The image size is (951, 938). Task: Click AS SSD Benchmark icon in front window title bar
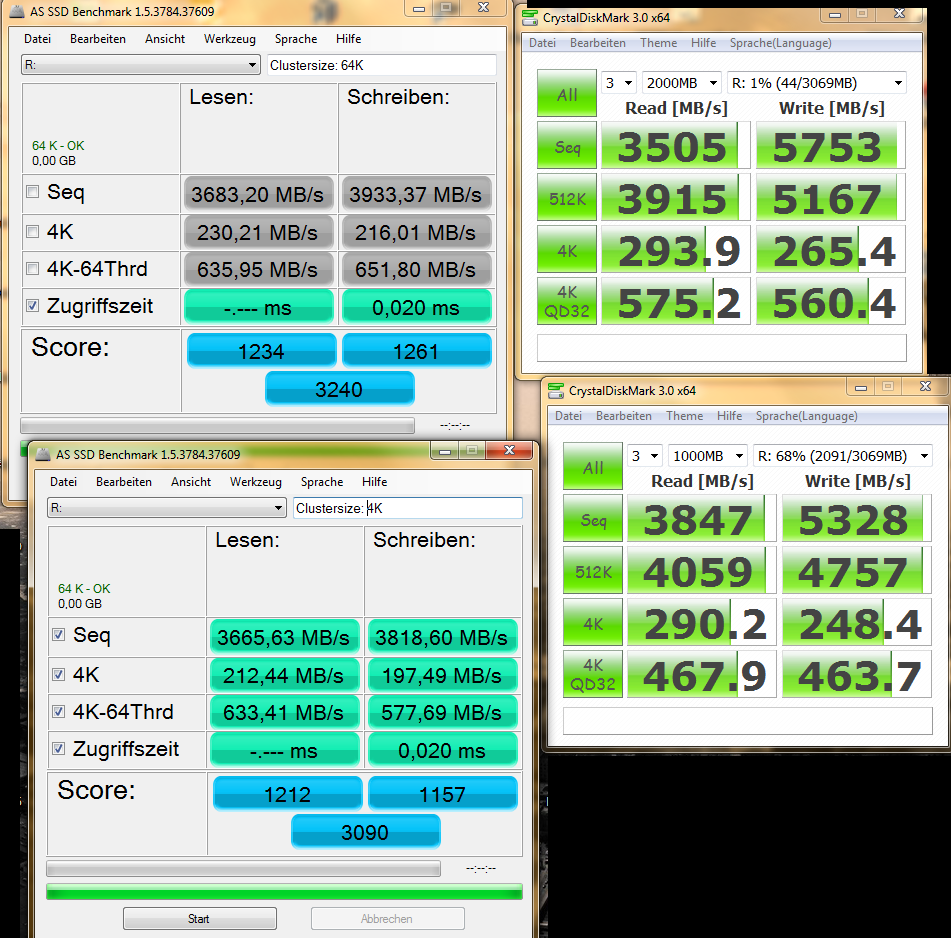[x=43, y=454]
